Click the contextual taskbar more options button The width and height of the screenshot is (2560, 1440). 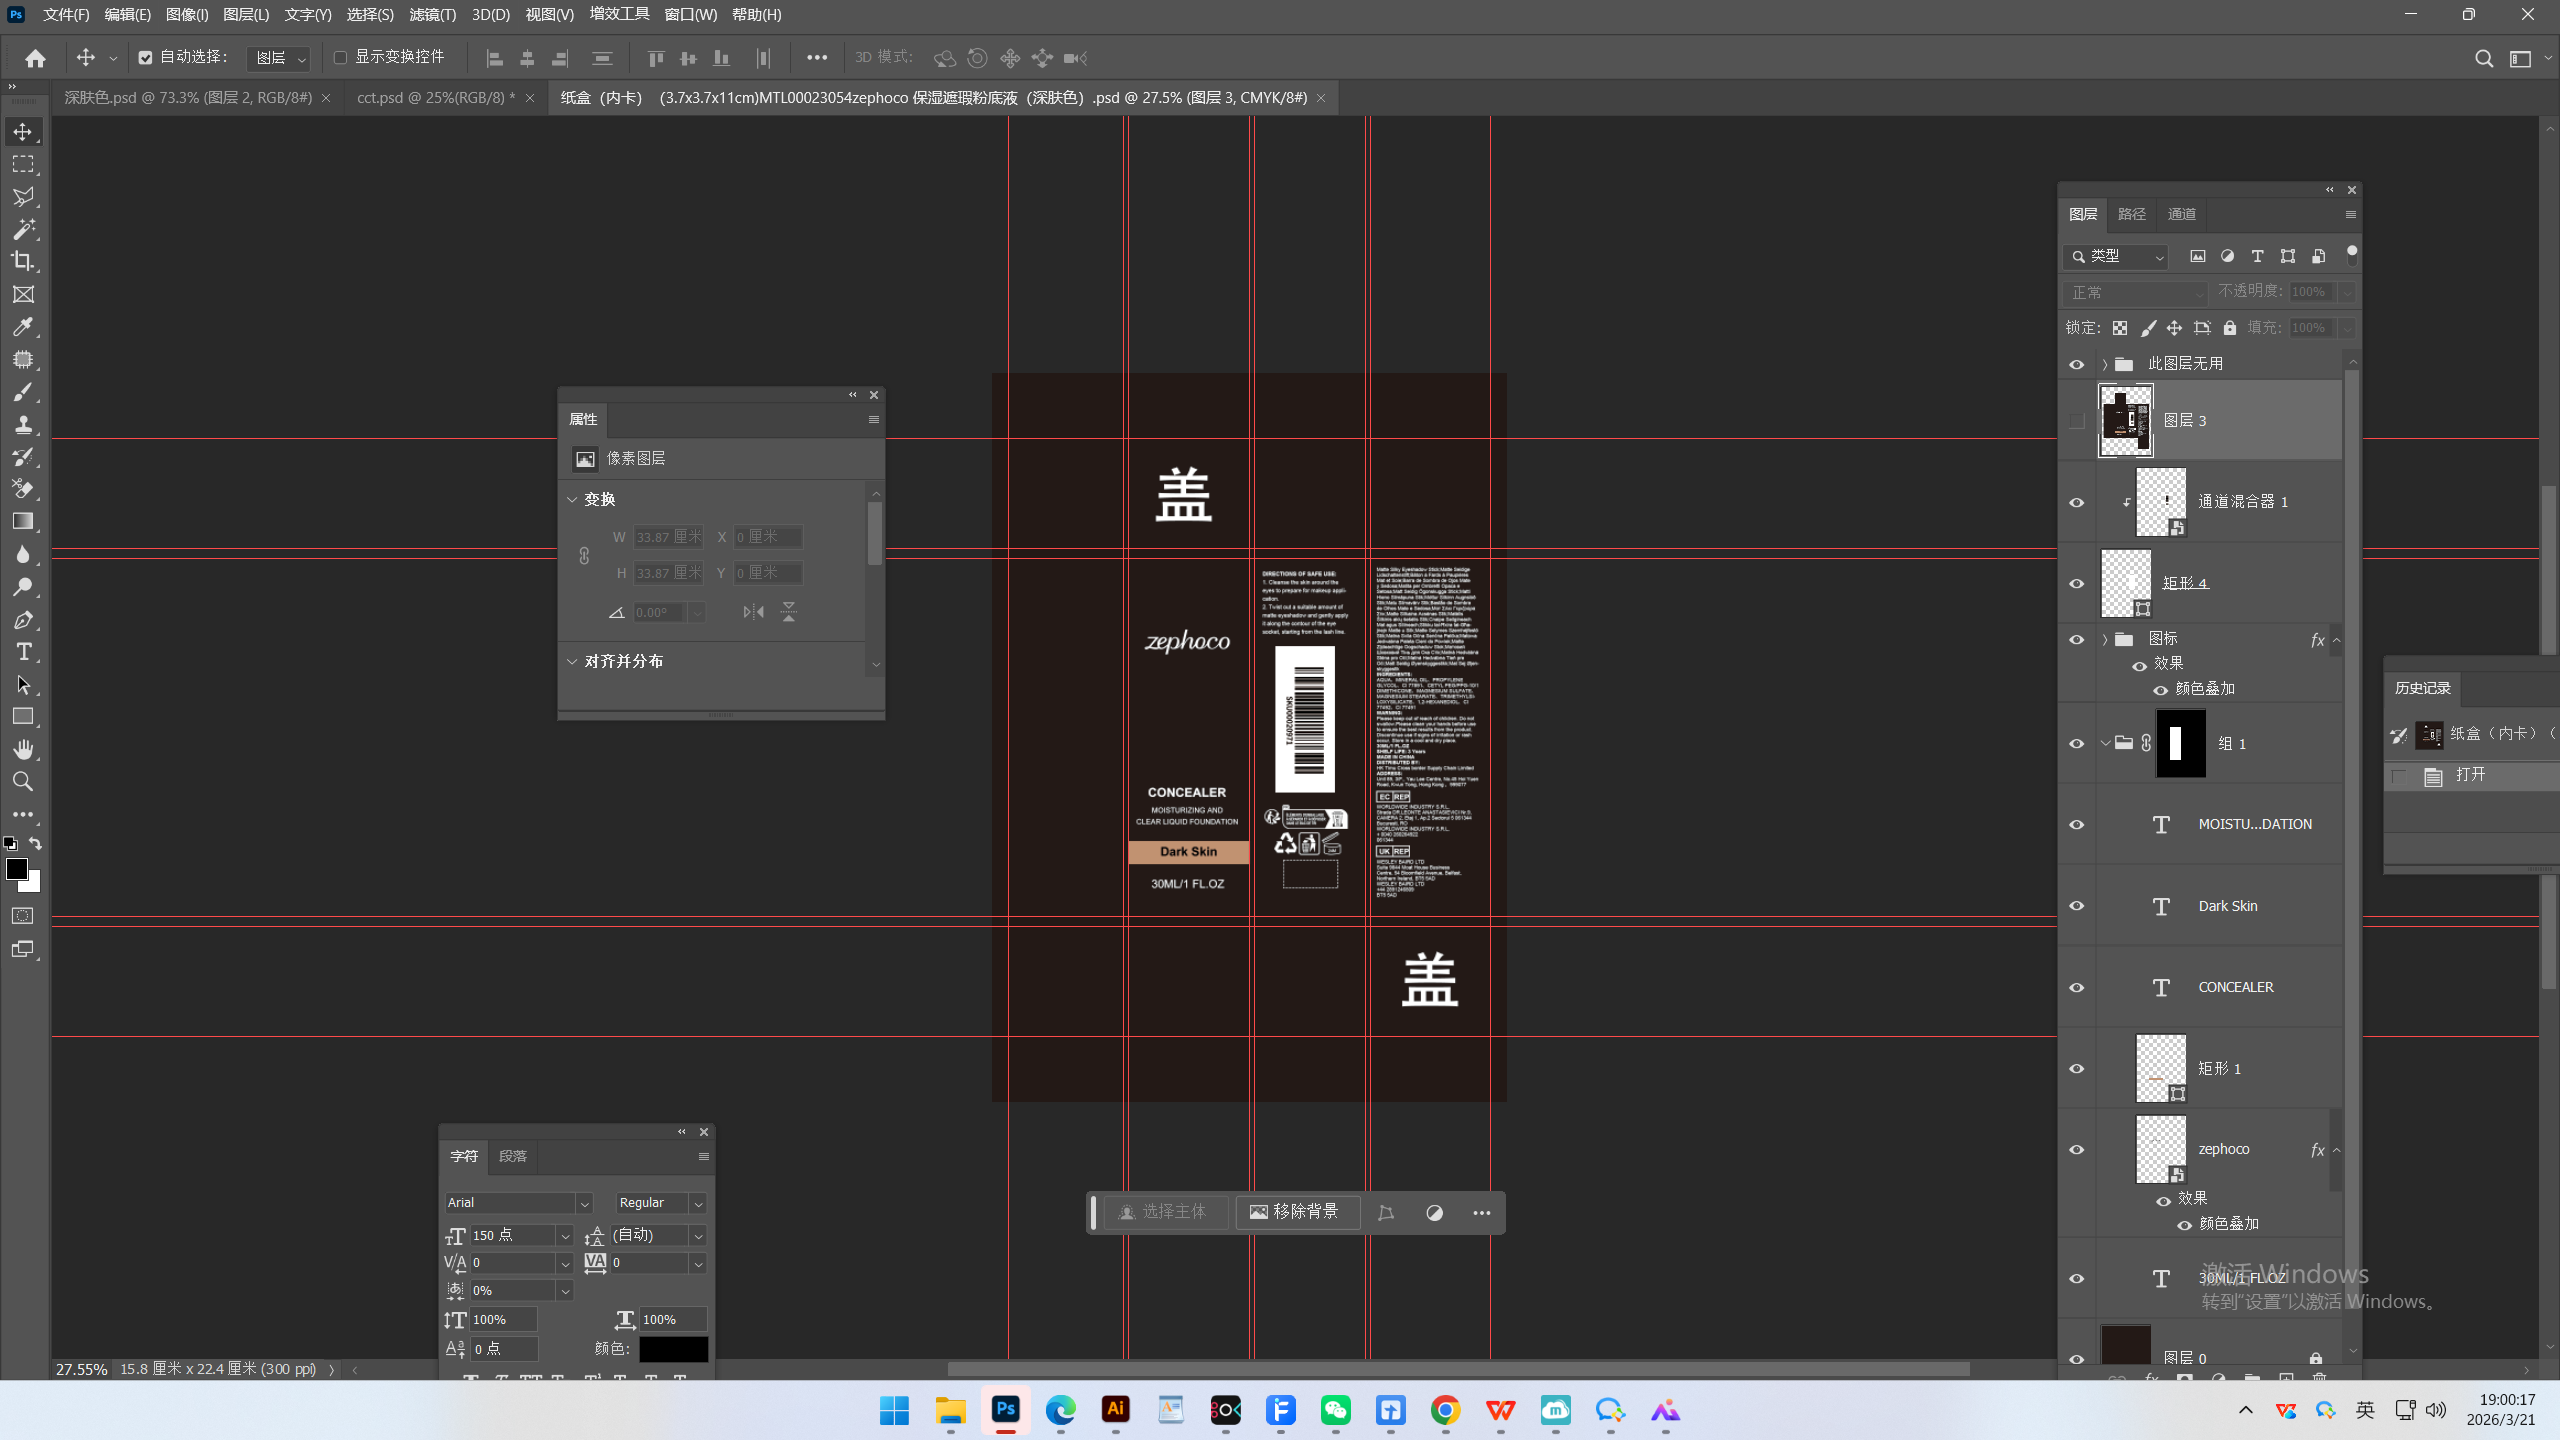point(1481,1213)
